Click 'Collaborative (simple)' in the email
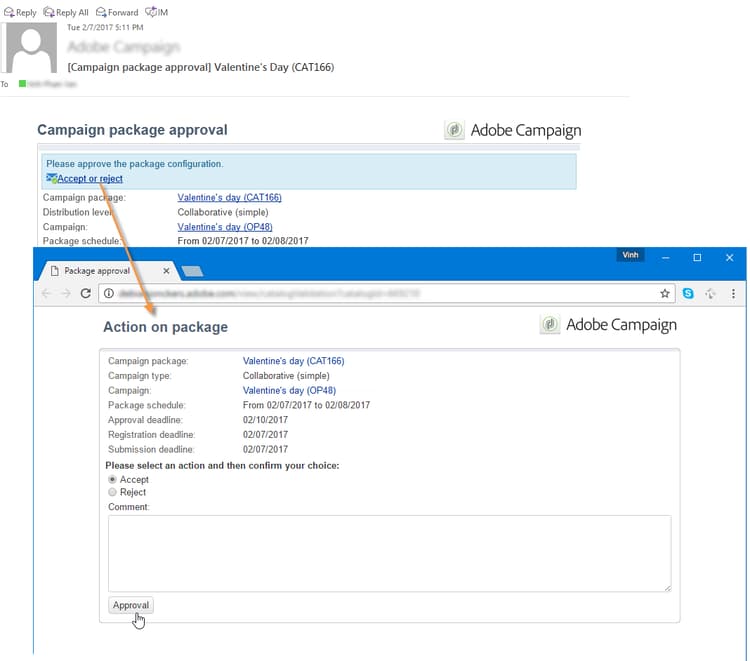This screenshot has height=661, width=750. [x=222, y=212]
